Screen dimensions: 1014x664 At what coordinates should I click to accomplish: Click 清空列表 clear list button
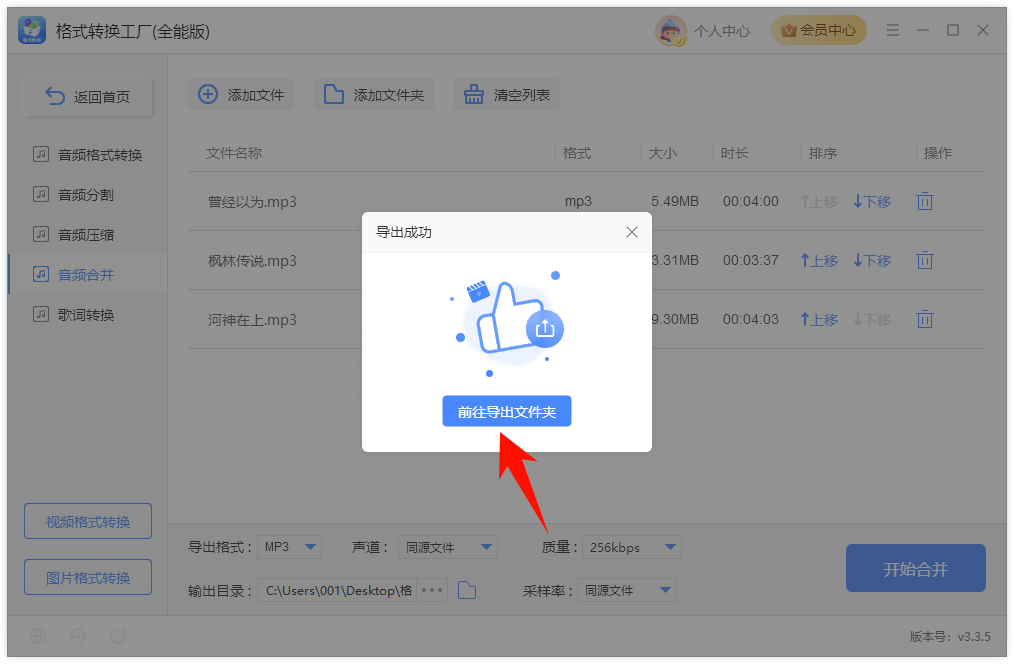coord(507,95)
